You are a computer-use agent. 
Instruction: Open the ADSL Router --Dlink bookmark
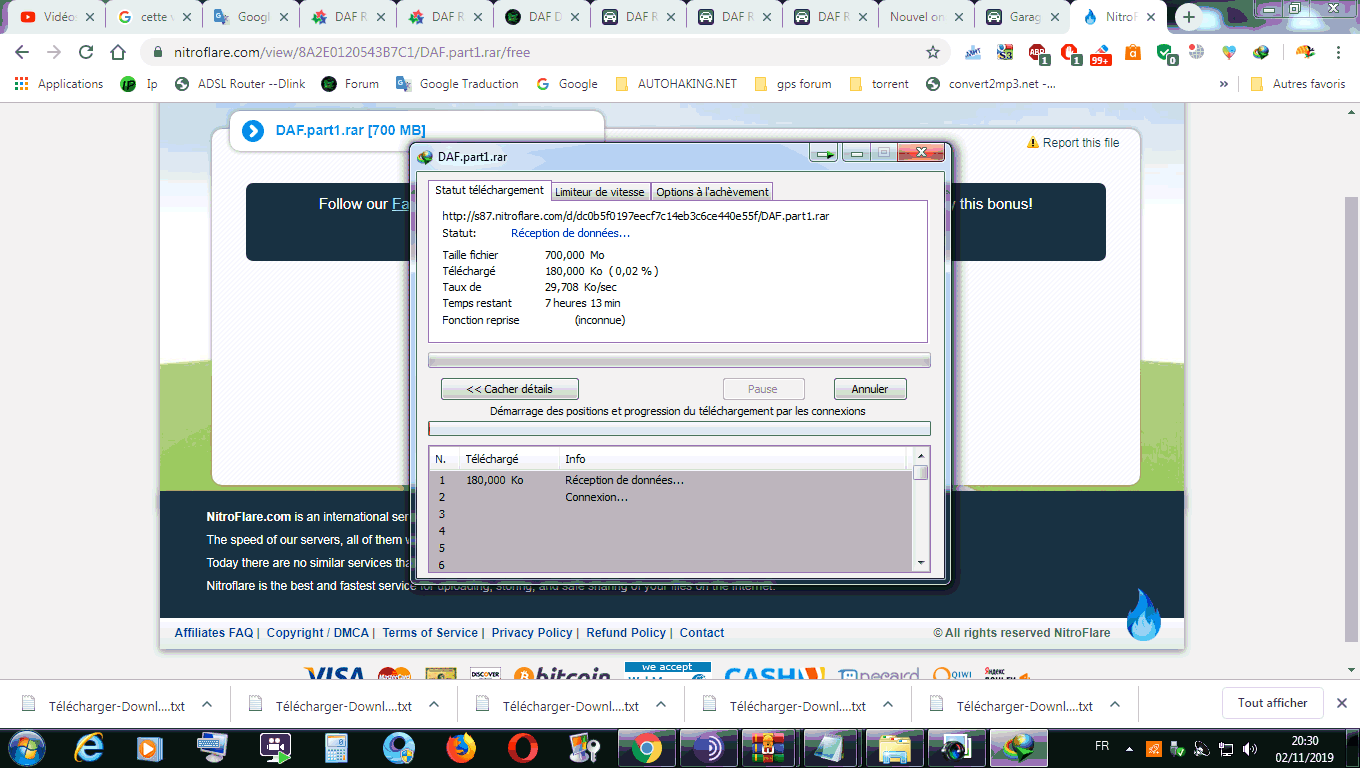(240, 84)
